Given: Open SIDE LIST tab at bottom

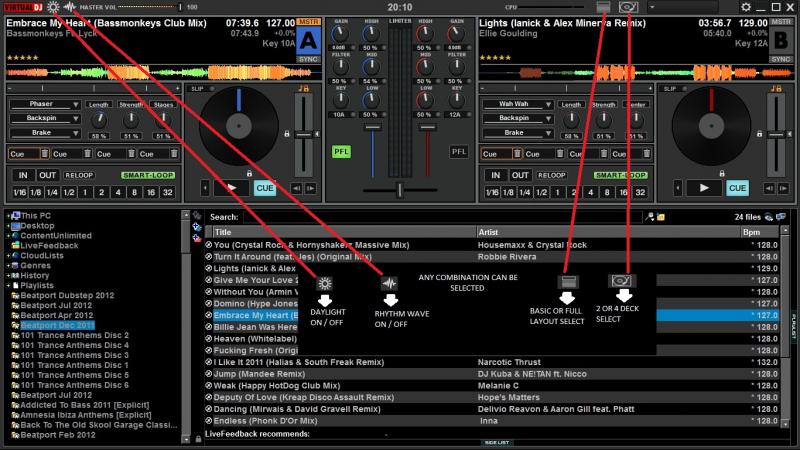Looking at the screenshot, I should [497, 443].
